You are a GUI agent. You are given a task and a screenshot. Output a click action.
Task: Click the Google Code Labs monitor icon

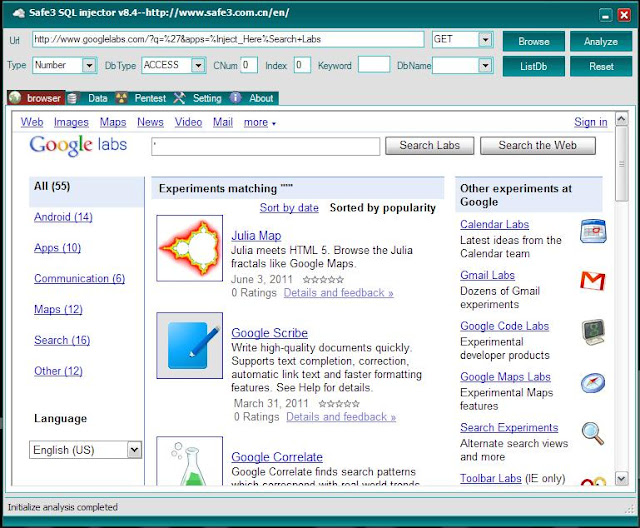[593, 332]
